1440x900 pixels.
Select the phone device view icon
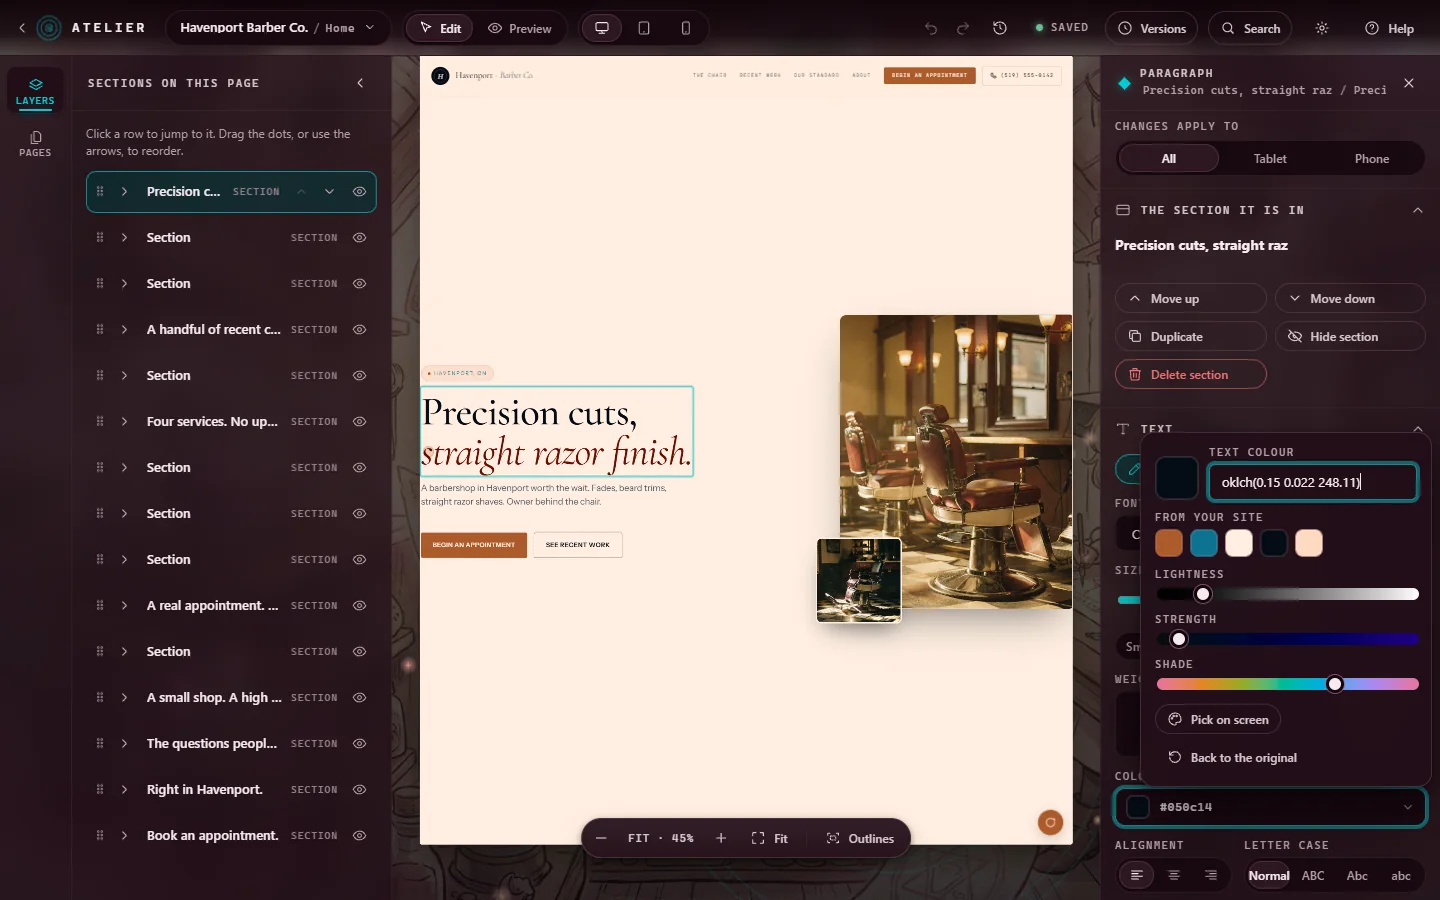pos(686,28)
